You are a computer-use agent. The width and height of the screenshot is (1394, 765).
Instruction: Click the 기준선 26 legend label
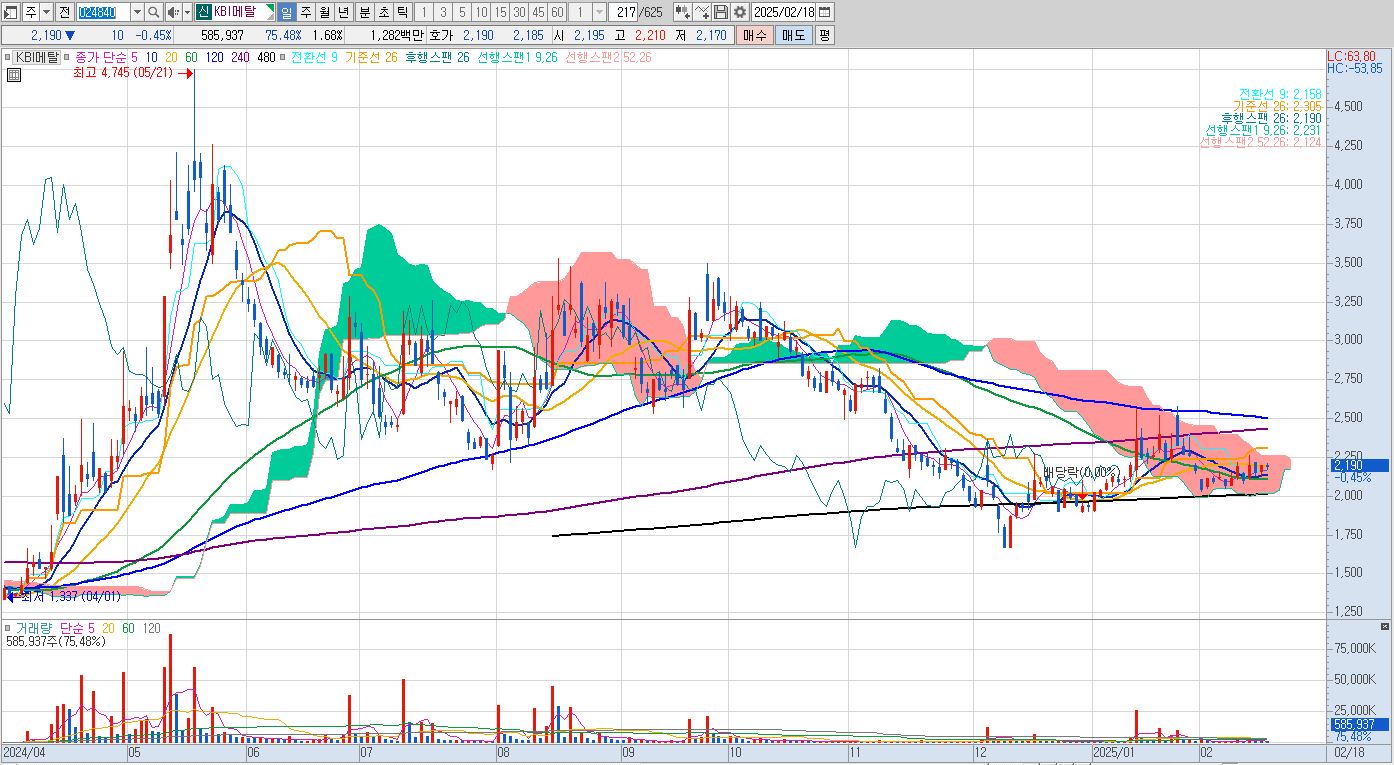click(372, 57)
